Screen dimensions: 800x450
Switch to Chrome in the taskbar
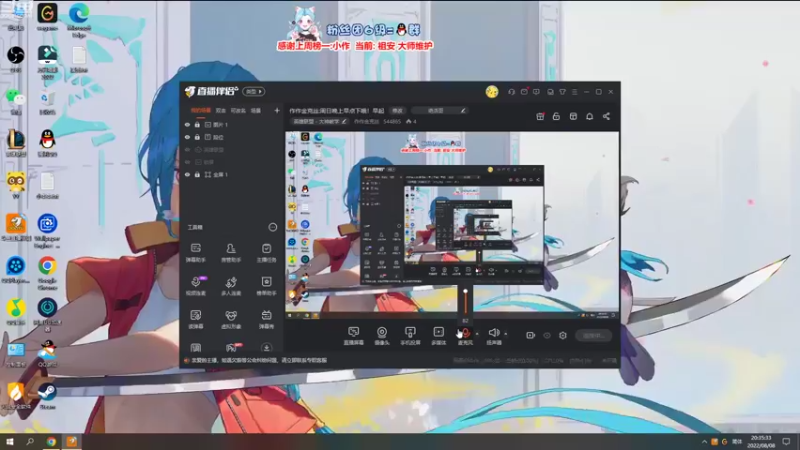[51, 441]
